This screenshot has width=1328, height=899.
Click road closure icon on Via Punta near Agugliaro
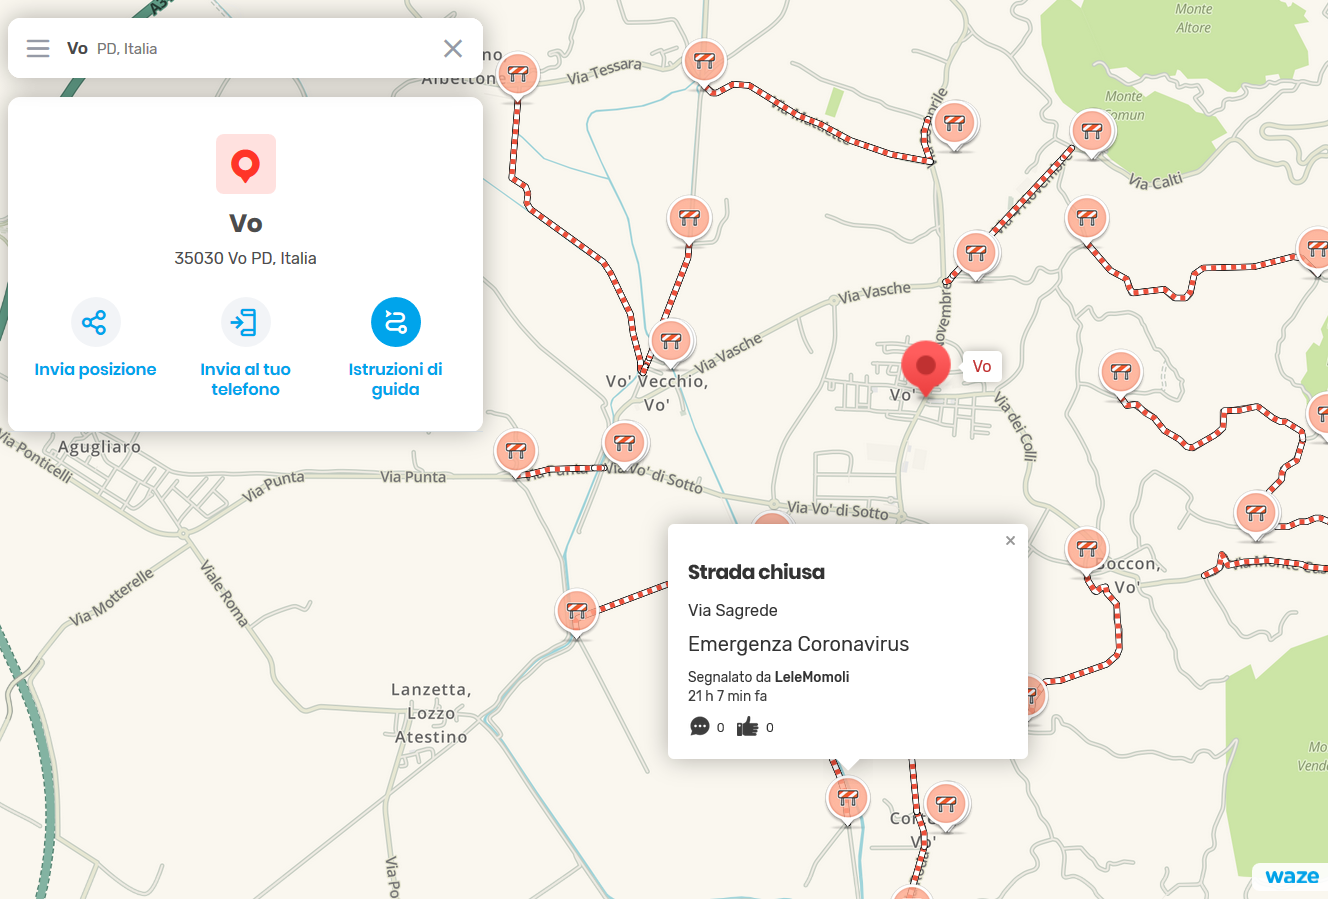click(x=516, y=453)
